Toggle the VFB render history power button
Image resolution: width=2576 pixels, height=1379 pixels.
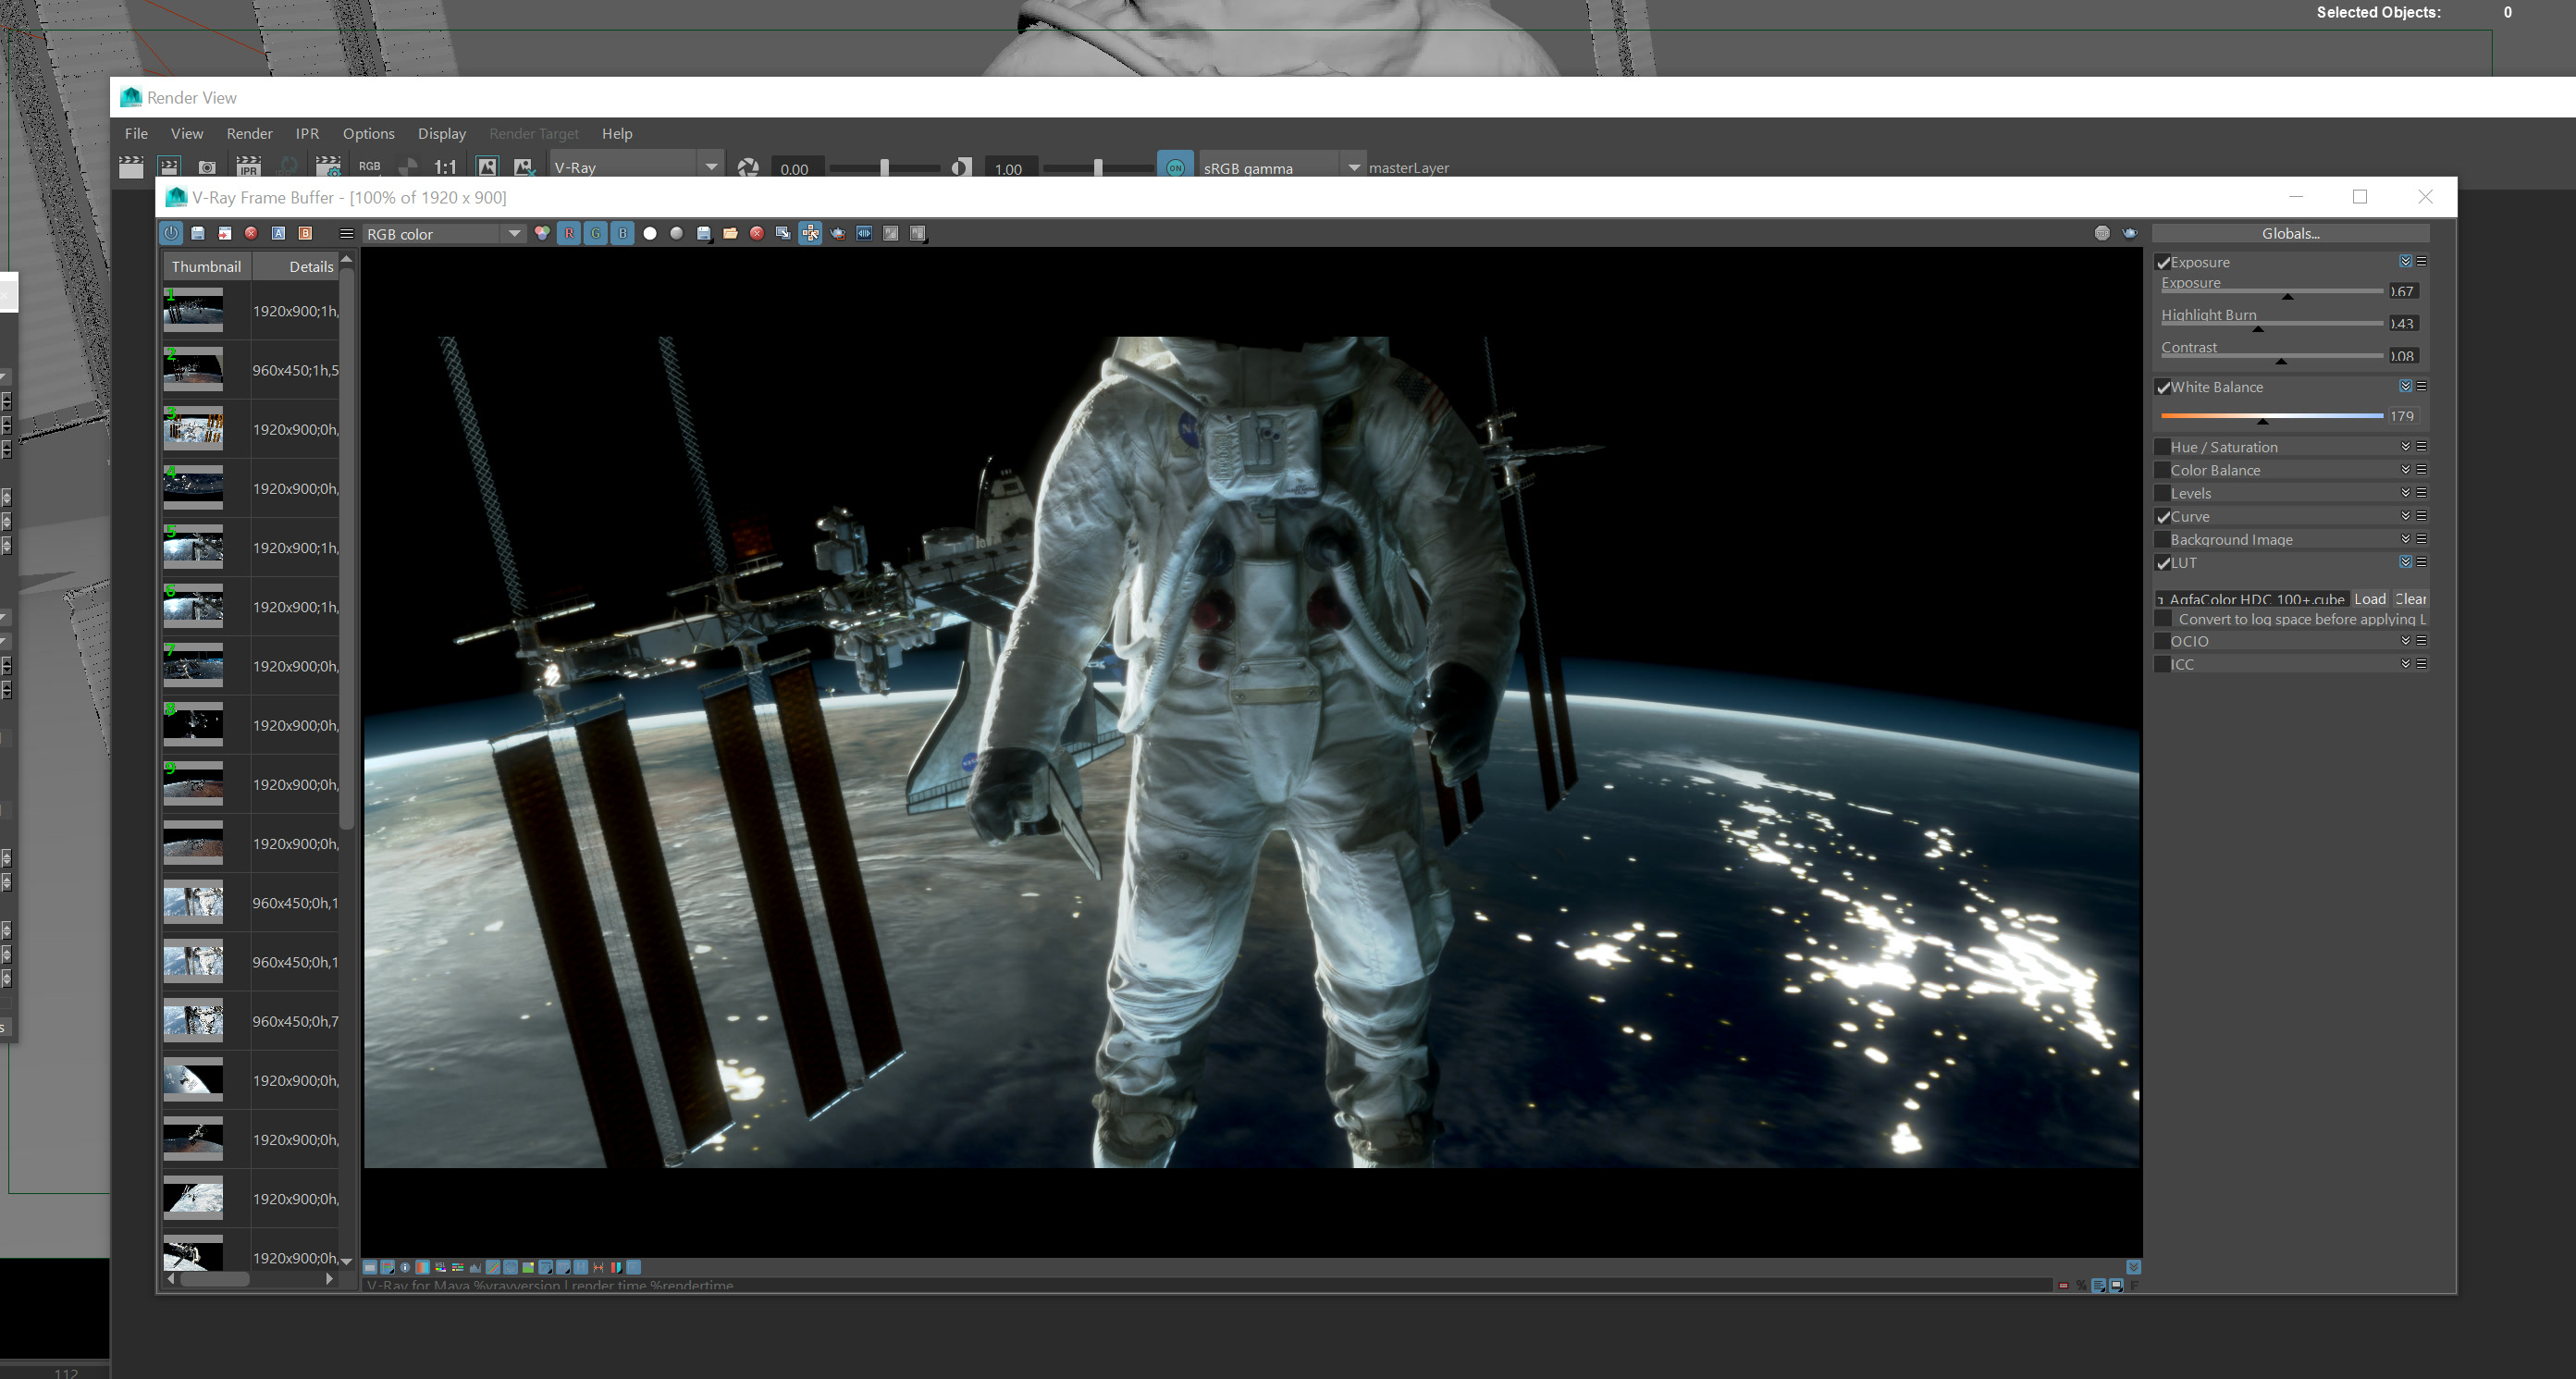point(171,233)
